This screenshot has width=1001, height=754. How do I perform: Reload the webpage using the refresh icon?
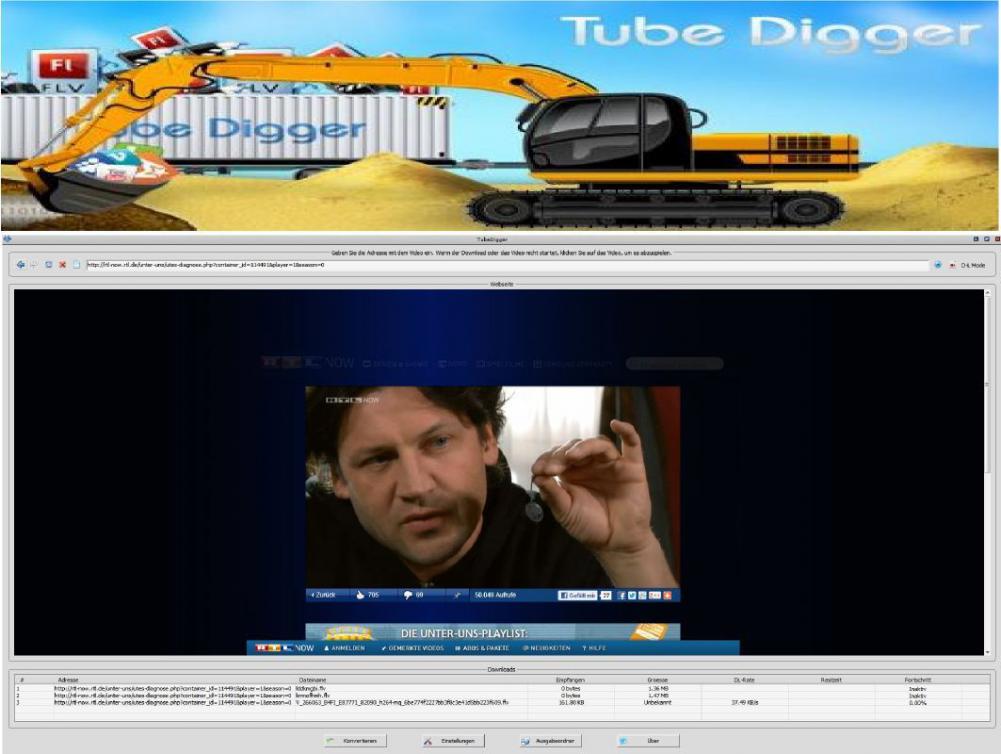click(x=49, y=267)
